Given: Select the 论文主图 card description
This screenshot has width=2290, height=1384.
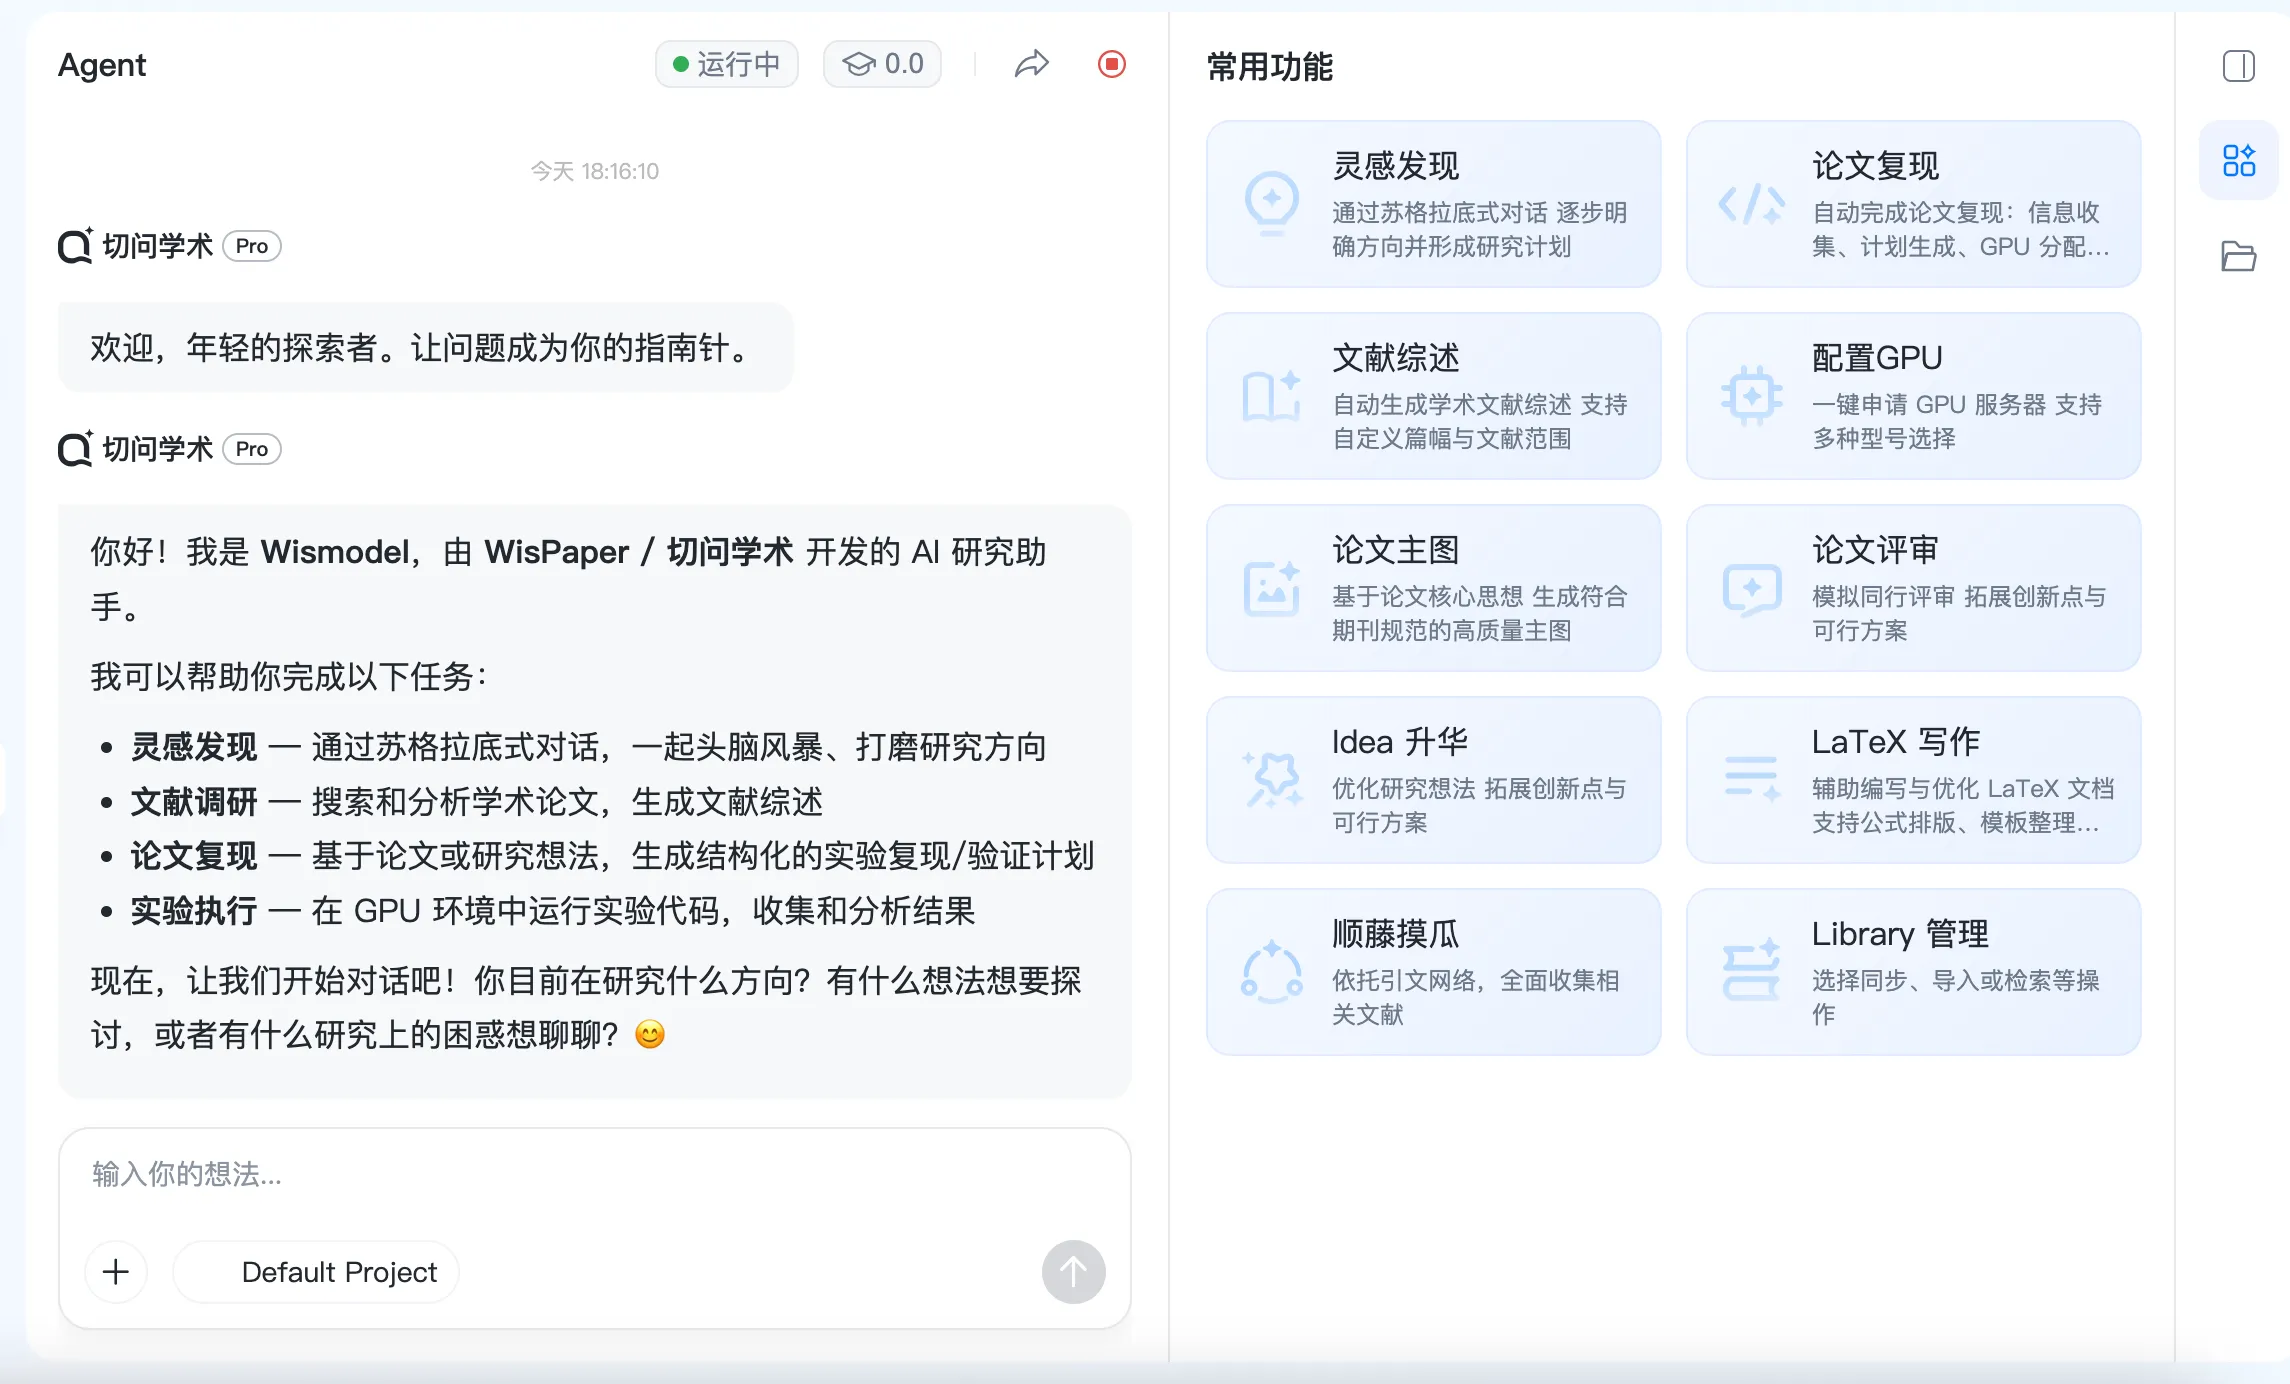Looking at the screenshot, I should (1480, 614).
